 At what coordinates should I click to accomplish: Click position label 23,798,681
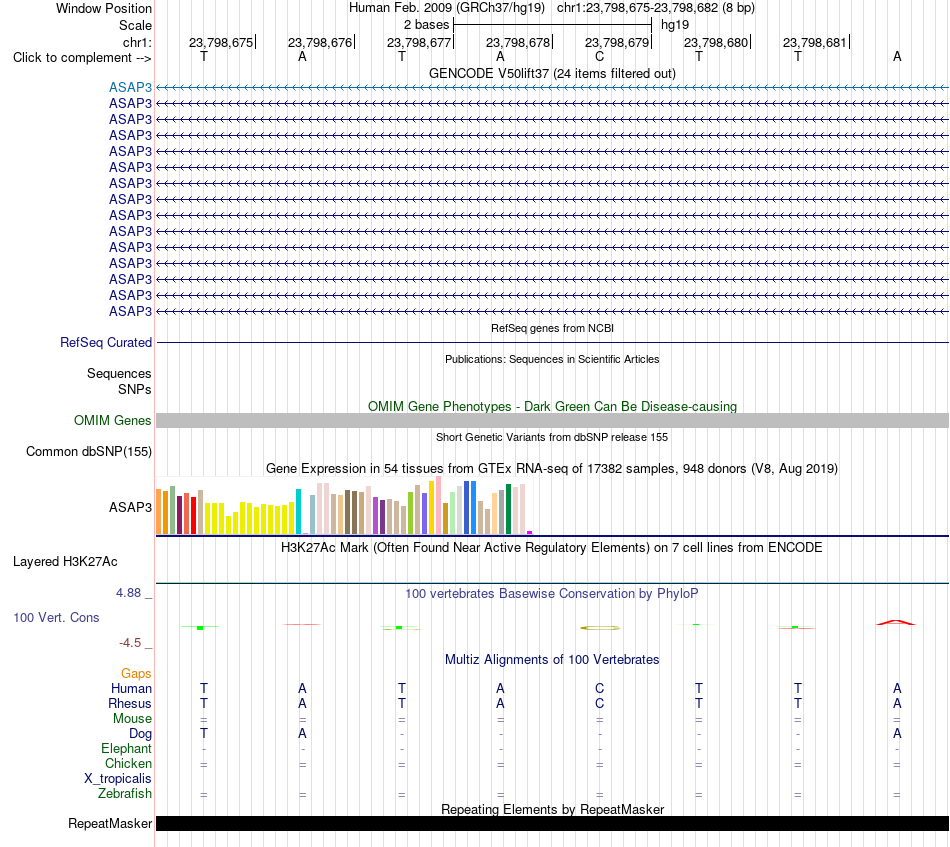[x=815, y=42]
